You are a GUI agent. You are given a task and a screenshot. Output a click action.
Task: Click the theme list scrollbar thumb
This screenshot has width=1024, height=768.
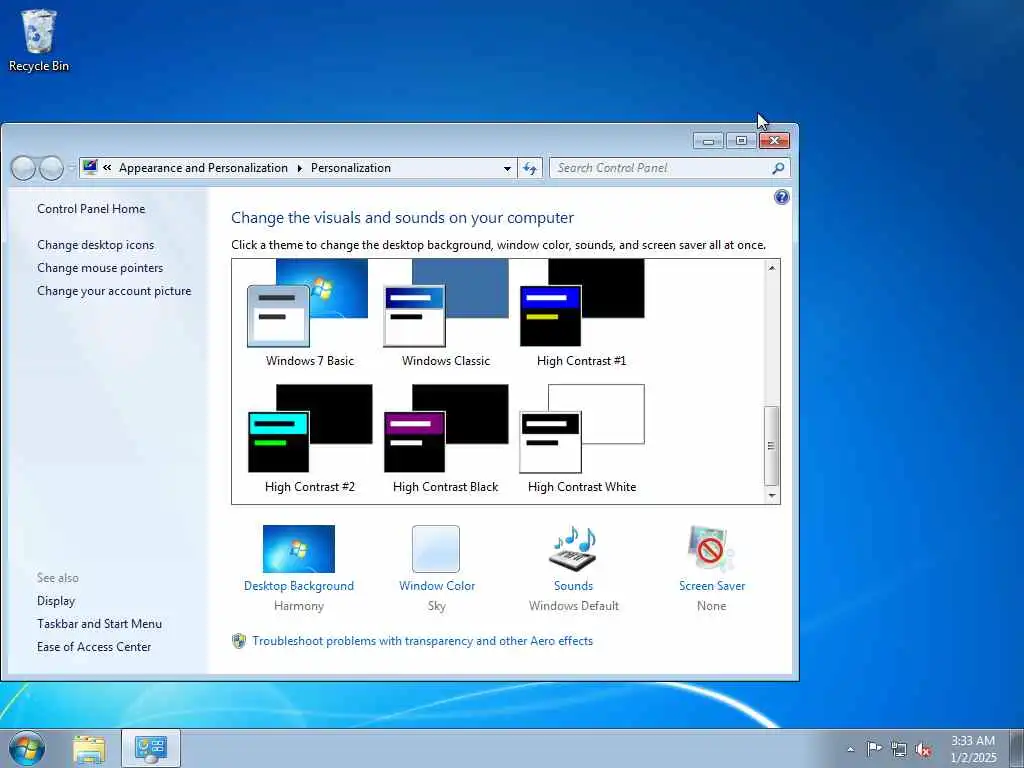772,446
